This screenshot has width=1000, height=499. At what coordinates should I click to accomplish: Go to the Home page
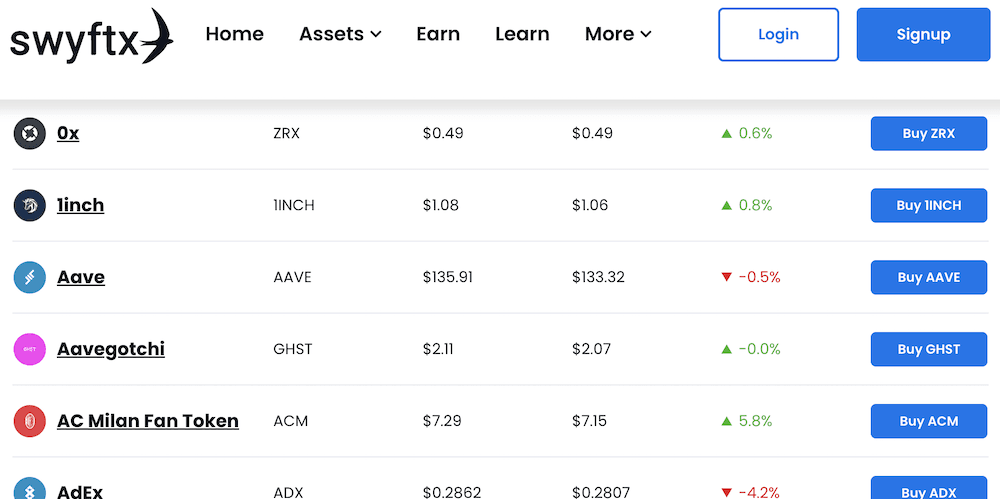click(x=234, y=34)
